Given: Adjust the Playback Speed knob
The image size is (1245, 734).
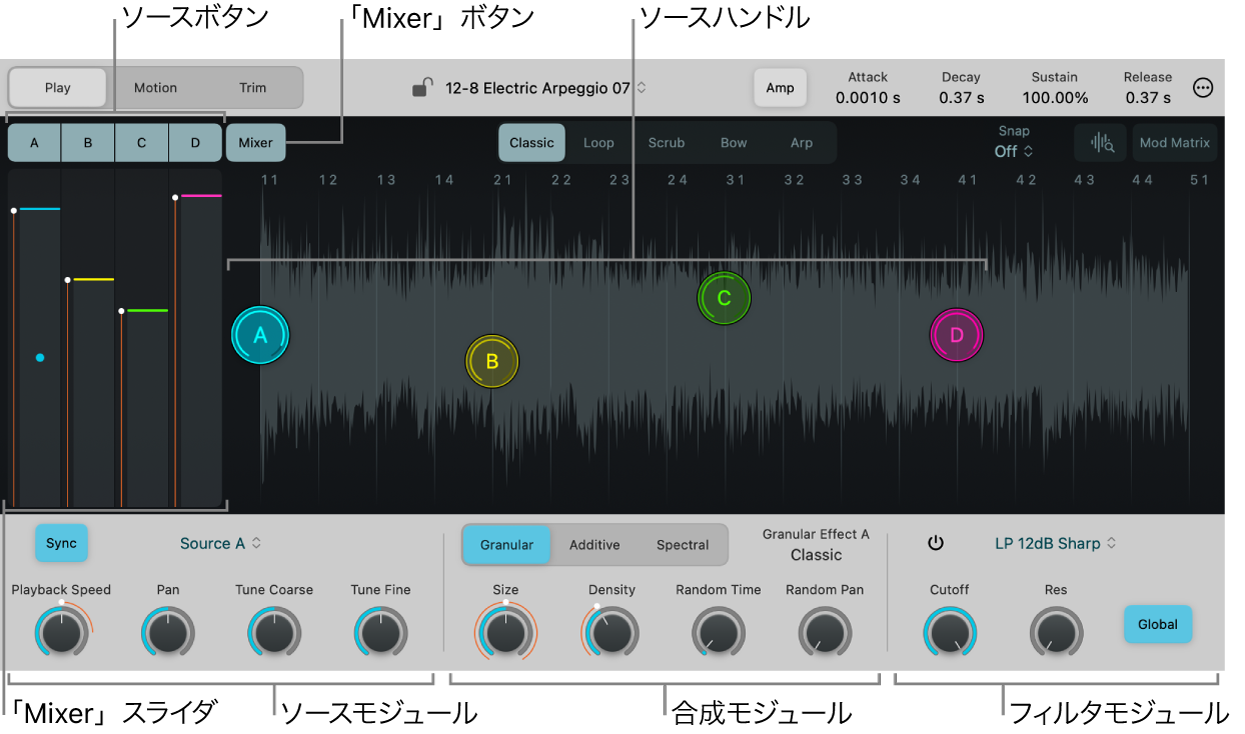Looking at the screenshot, I should click(x=62, y=631).
